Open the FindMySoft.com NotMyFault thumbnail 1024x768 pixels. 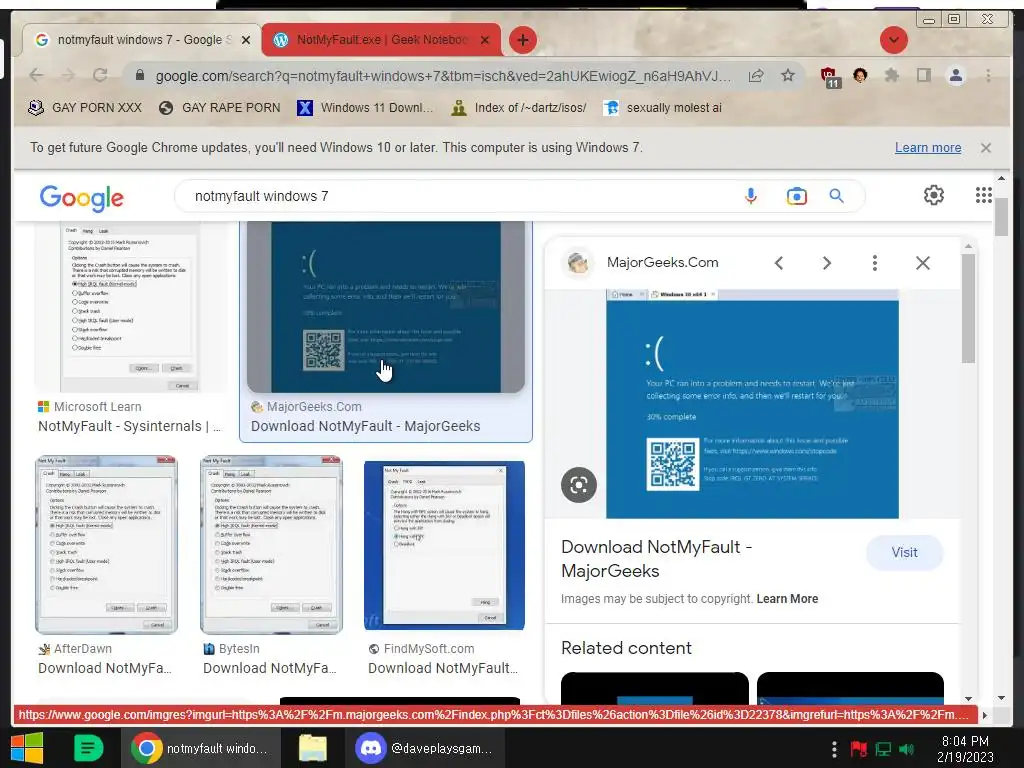(444, 545)
